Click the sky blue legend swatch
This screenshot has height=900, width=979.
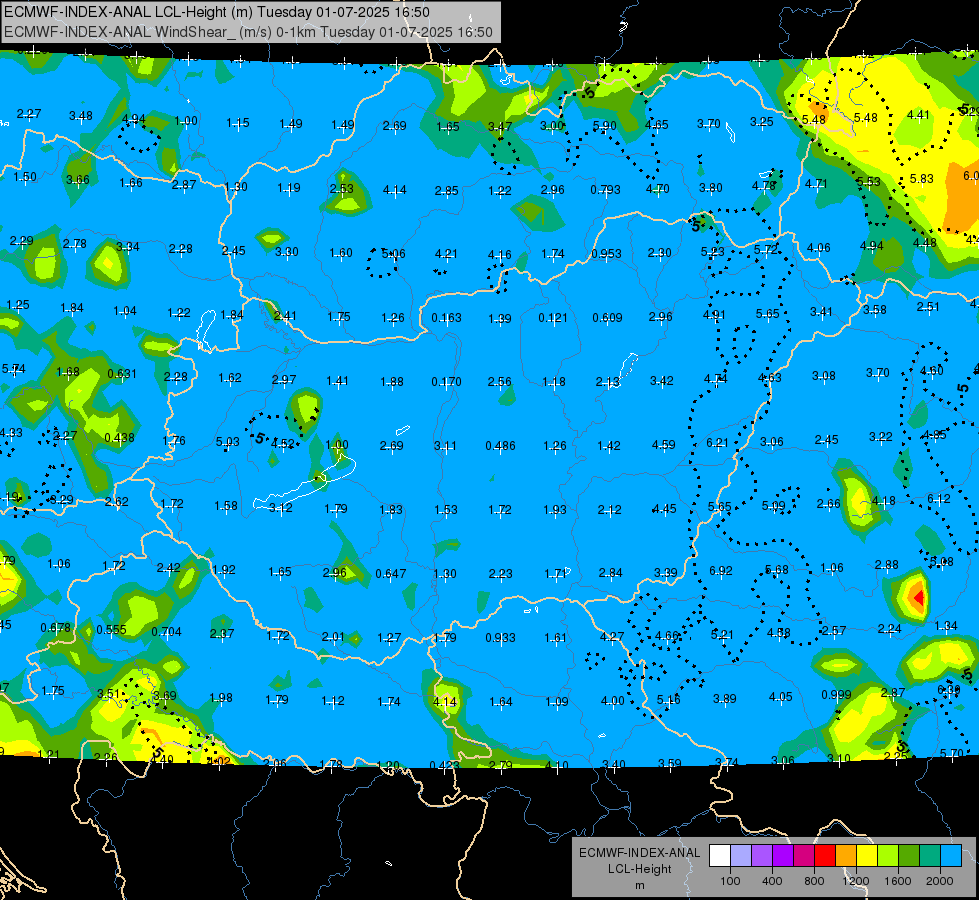(x=951, y=855)
